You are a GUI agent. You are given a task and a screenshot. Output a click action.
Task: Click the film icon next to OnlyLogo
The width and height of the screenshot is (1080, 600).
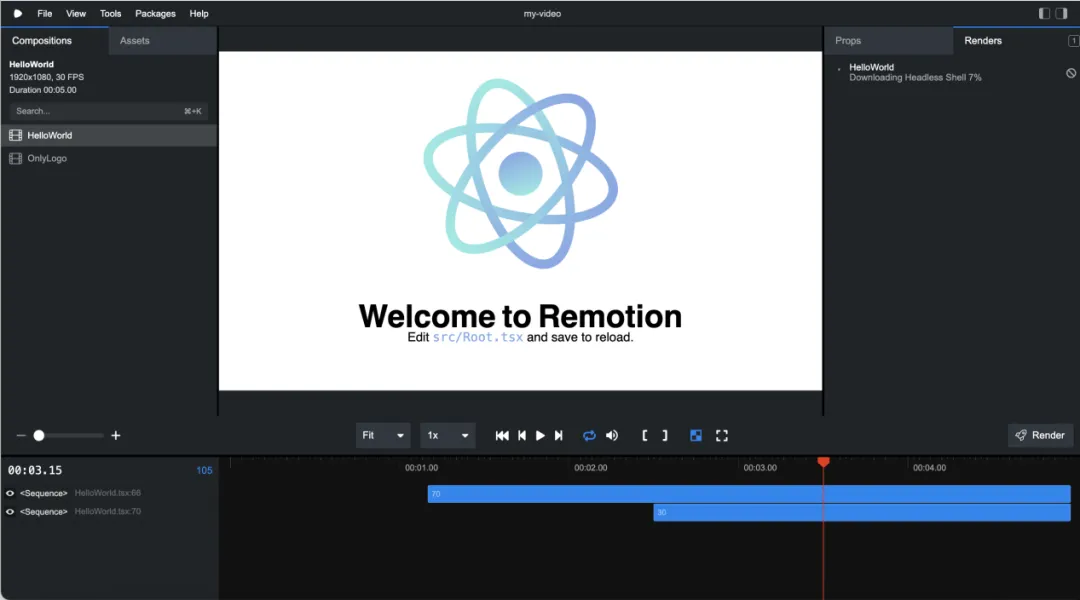[15, 158]
